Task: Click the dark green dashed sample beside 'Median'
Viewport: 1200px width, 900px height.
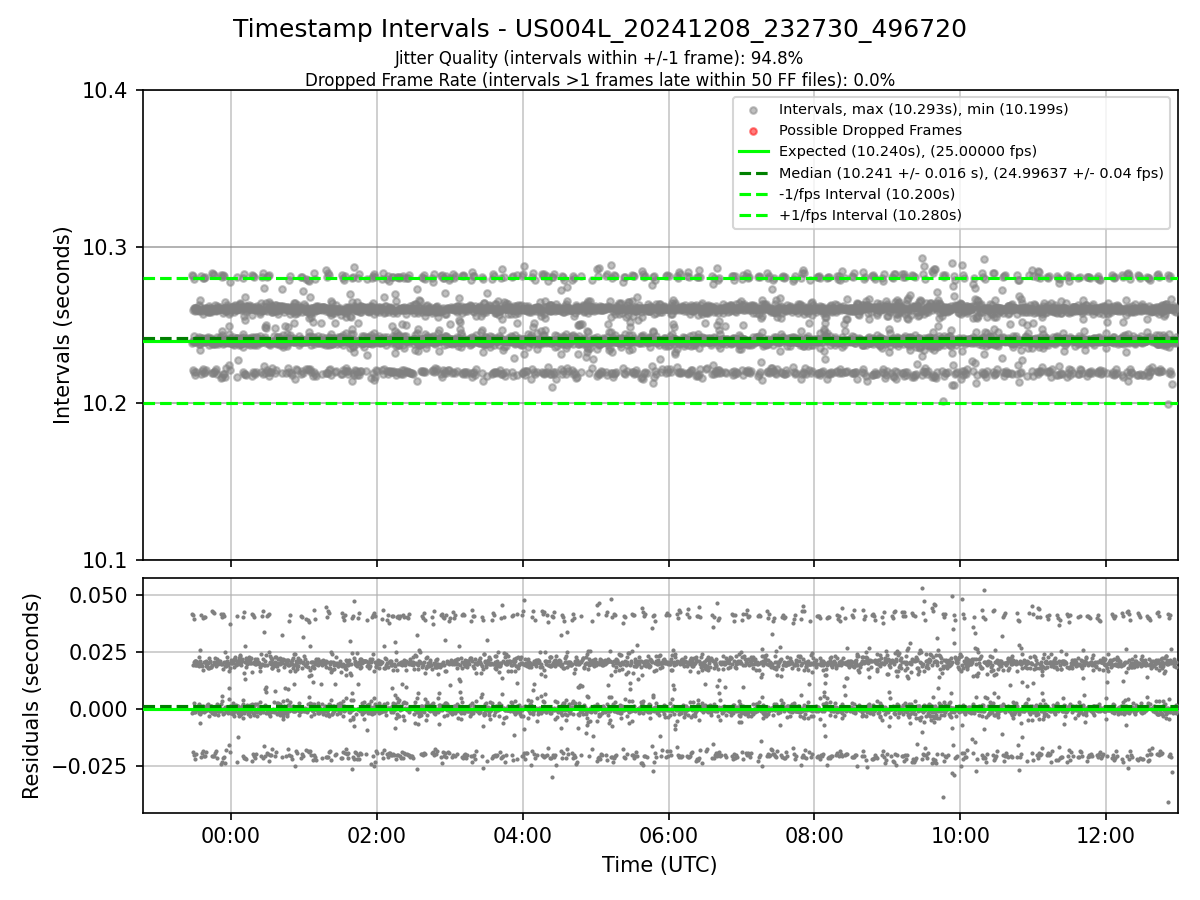Action: tap(754, 172)
